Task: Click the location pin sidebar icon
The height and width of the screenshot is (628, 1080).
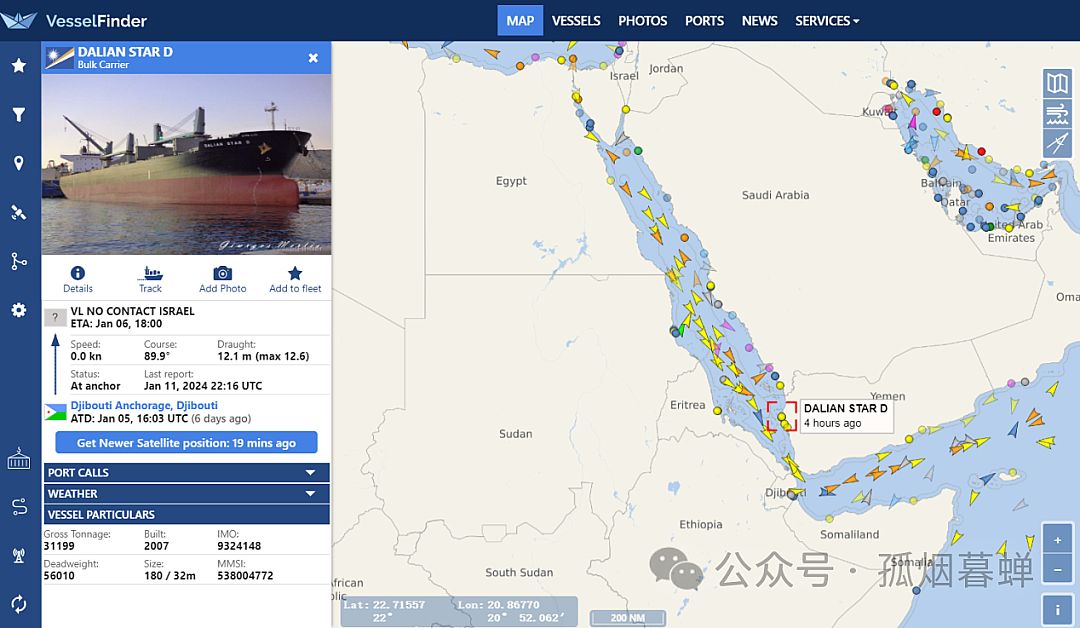Action: 19,163
